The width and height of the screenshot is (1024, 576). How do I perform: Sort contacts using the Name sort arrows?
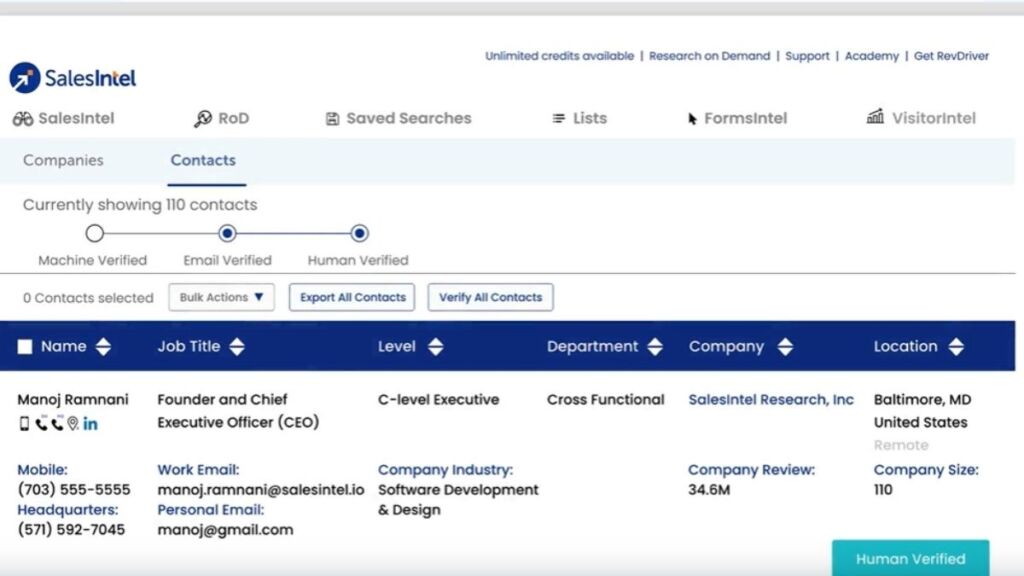(x=102, y=346)
